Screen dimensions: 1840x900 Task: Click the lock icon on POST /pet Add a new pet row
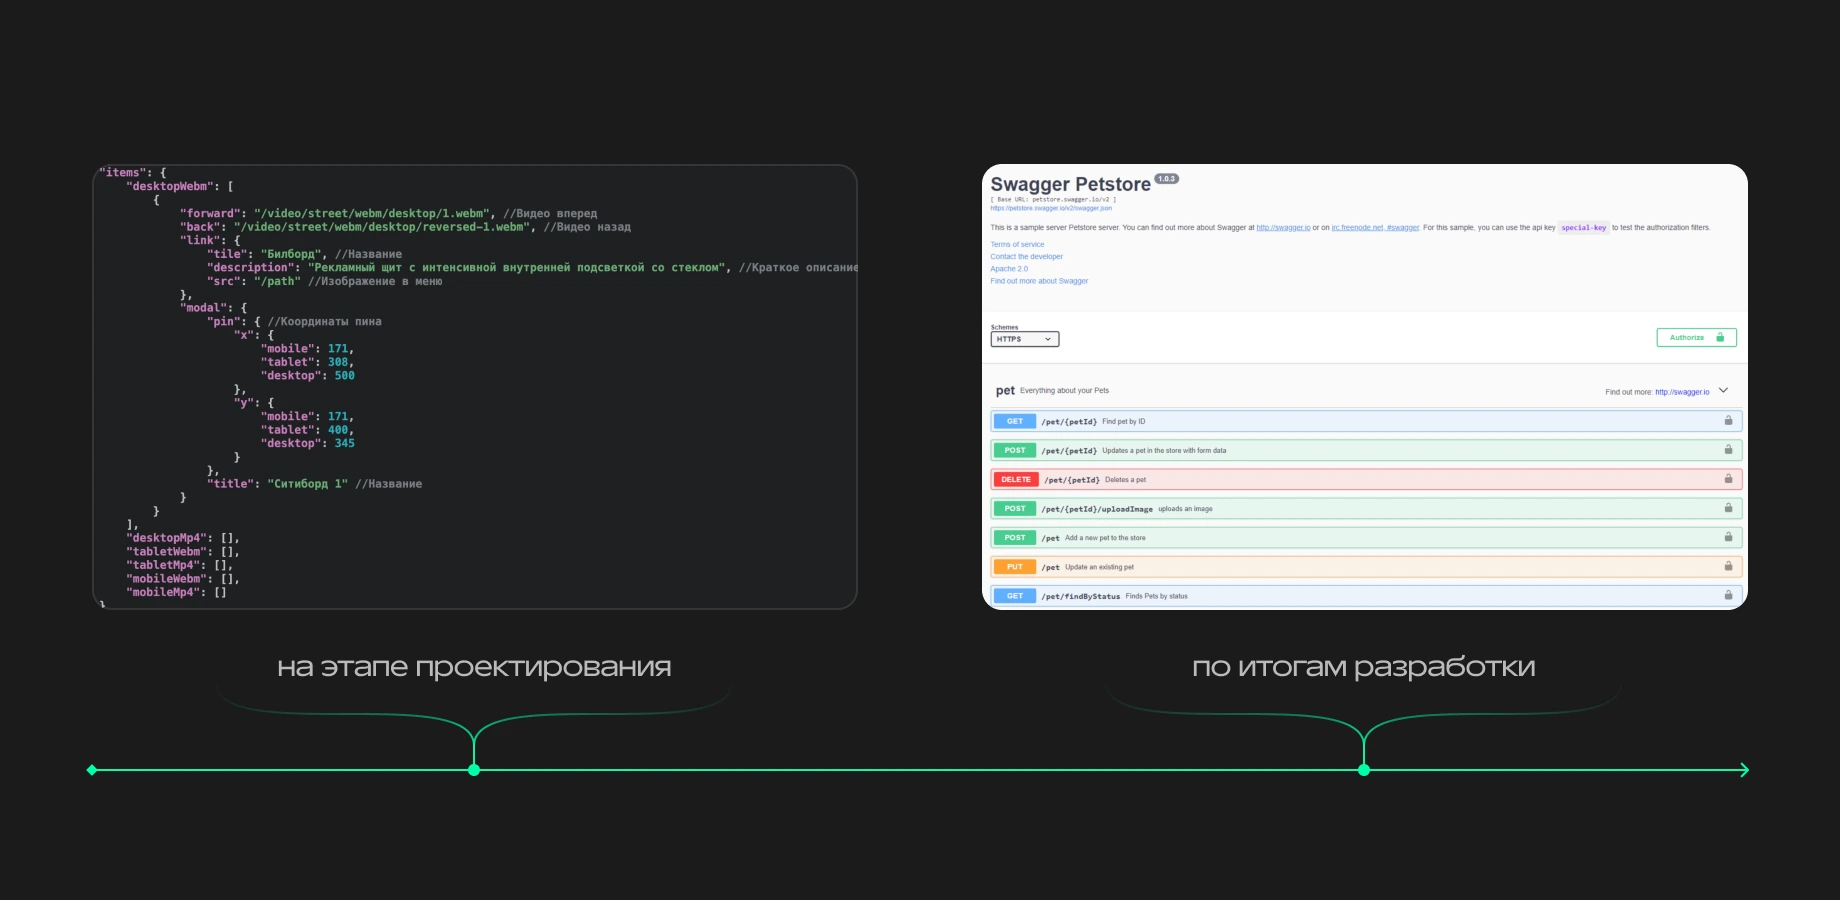(x=1728, y=537)
